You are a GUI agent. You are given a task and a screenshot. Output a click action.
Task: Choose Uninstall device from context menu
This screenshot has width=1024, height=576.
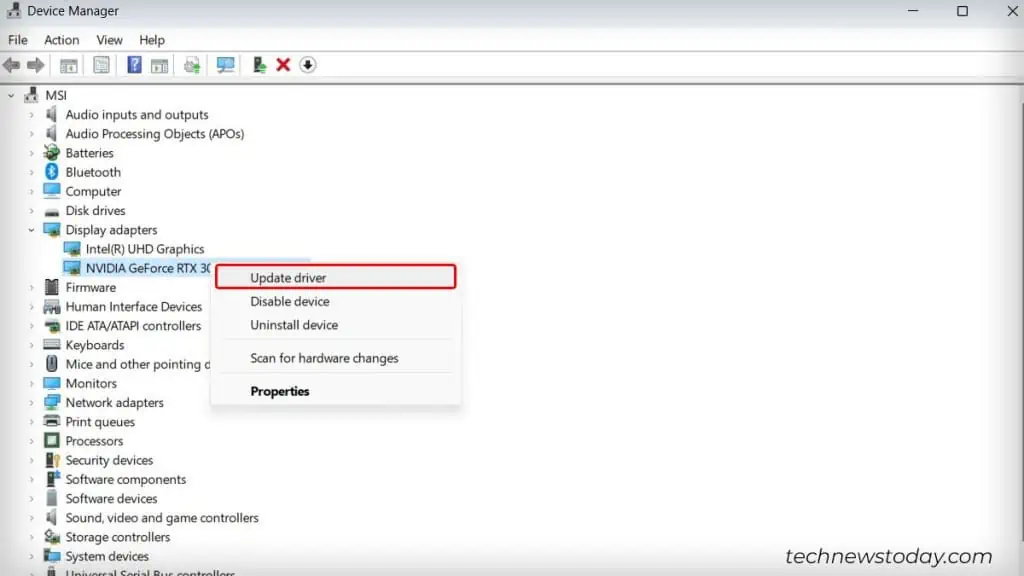pyautogui.click(x=335, y=325)
